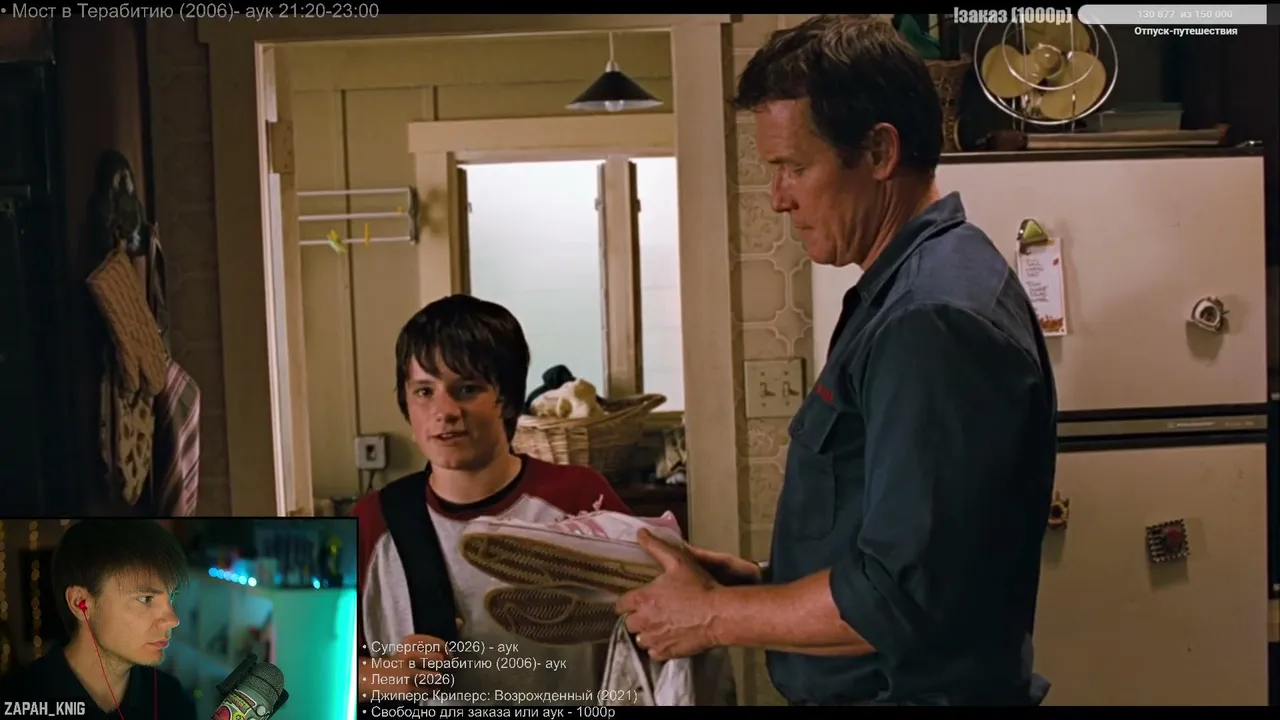The height and width of the screenshot is (720, 1280).
Task: Click queue entry "Супергёрл (2026) - аук"
Action: coord(444,647)
